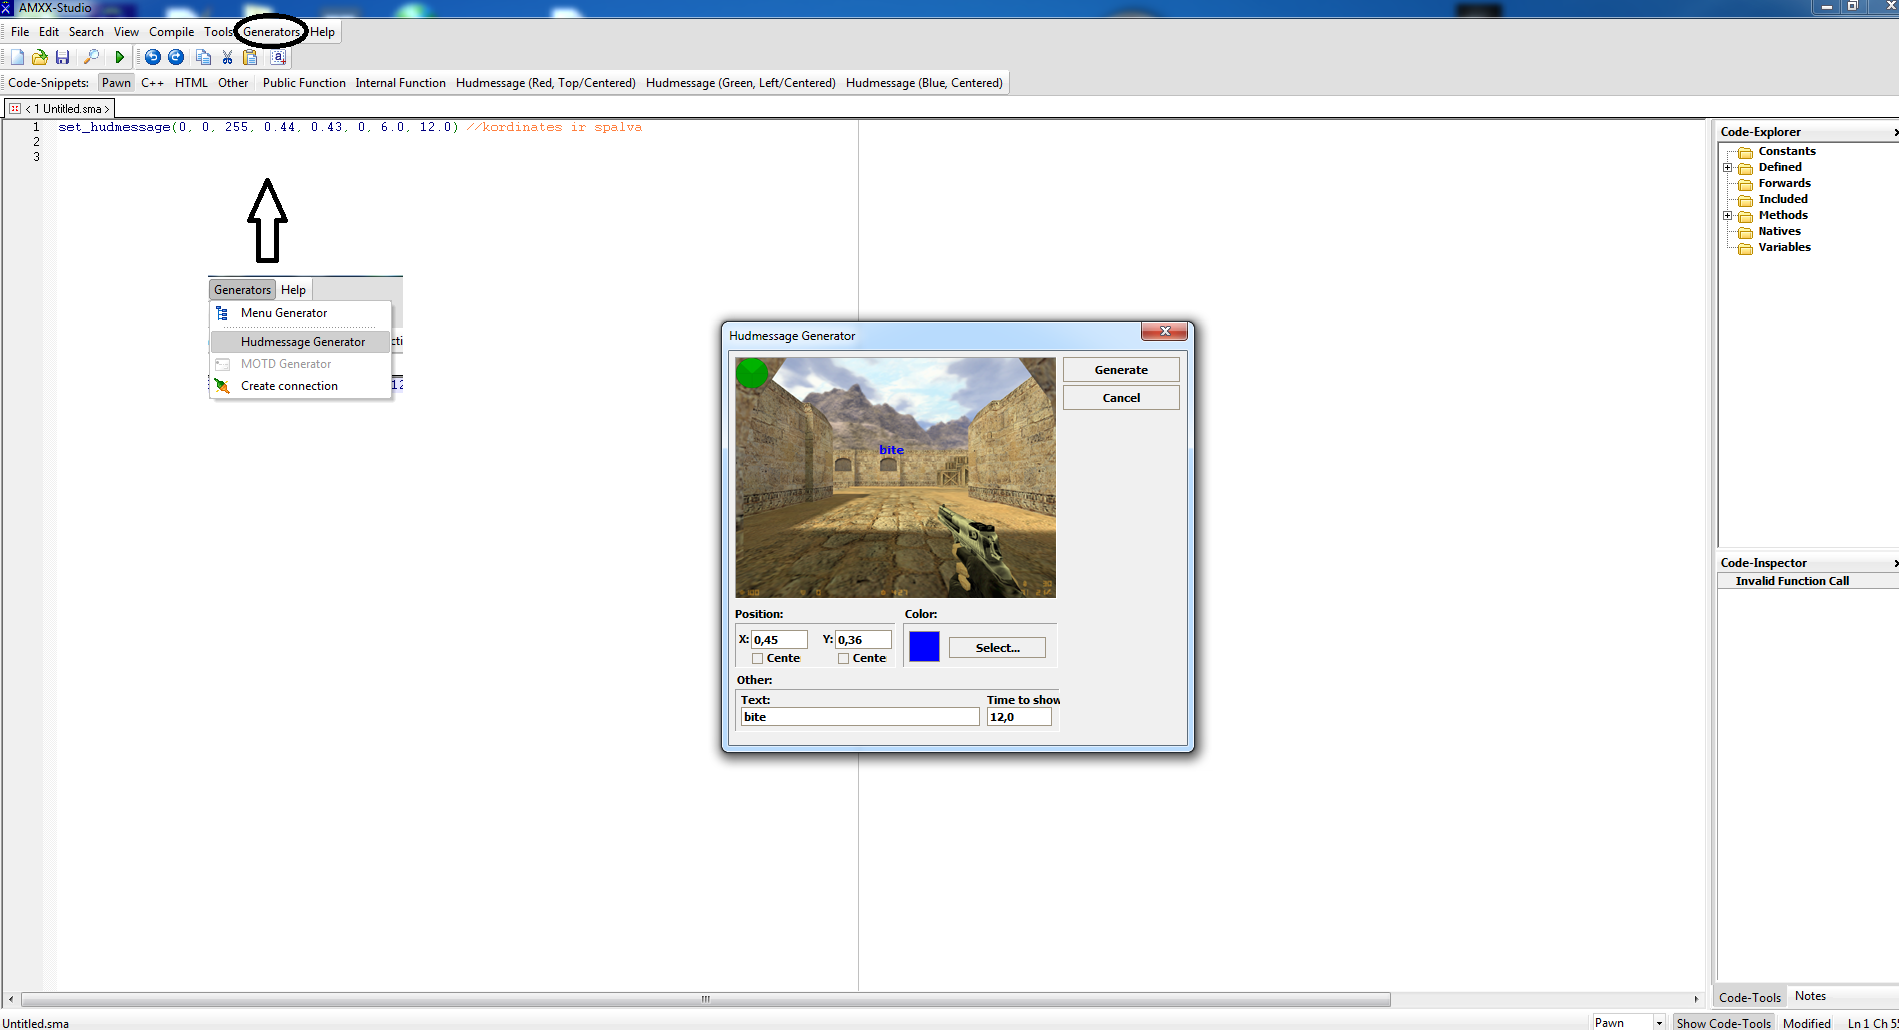The width and height of the screenshot is (1899, 1030).
Task: Click left scroll arrow of horizontal scrollbar
Action: (10, 999)
